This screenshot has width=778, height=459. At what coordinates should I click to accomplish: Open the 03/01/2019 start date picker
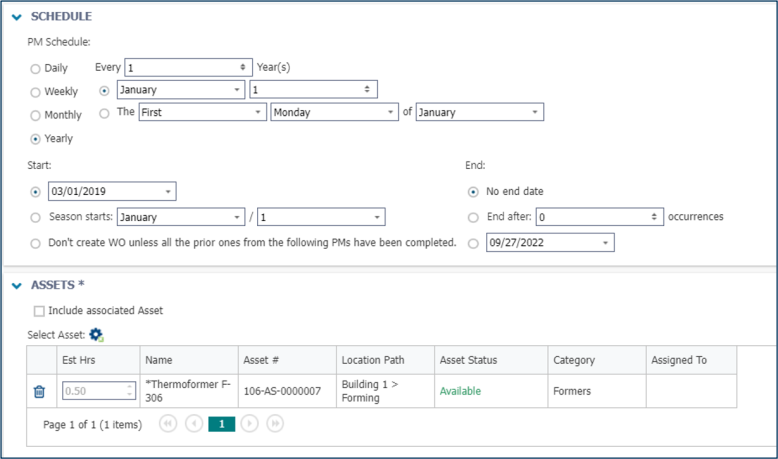pyautogui.click(x=112, y=192)
